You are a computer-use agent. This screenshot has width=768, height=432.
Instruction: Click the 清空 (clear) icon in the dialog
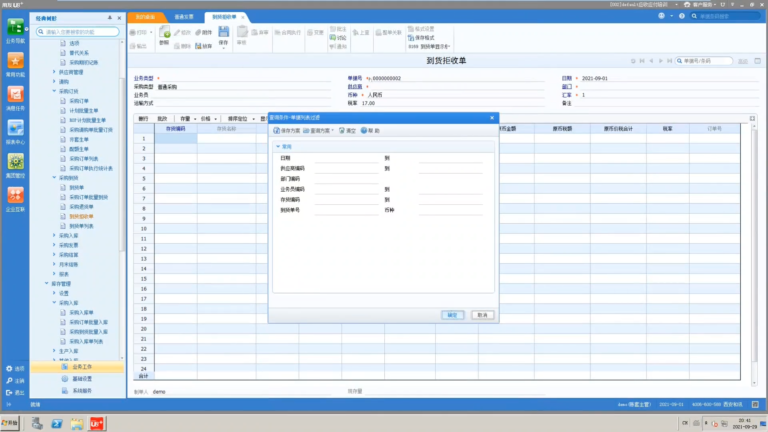coord(342,131)
